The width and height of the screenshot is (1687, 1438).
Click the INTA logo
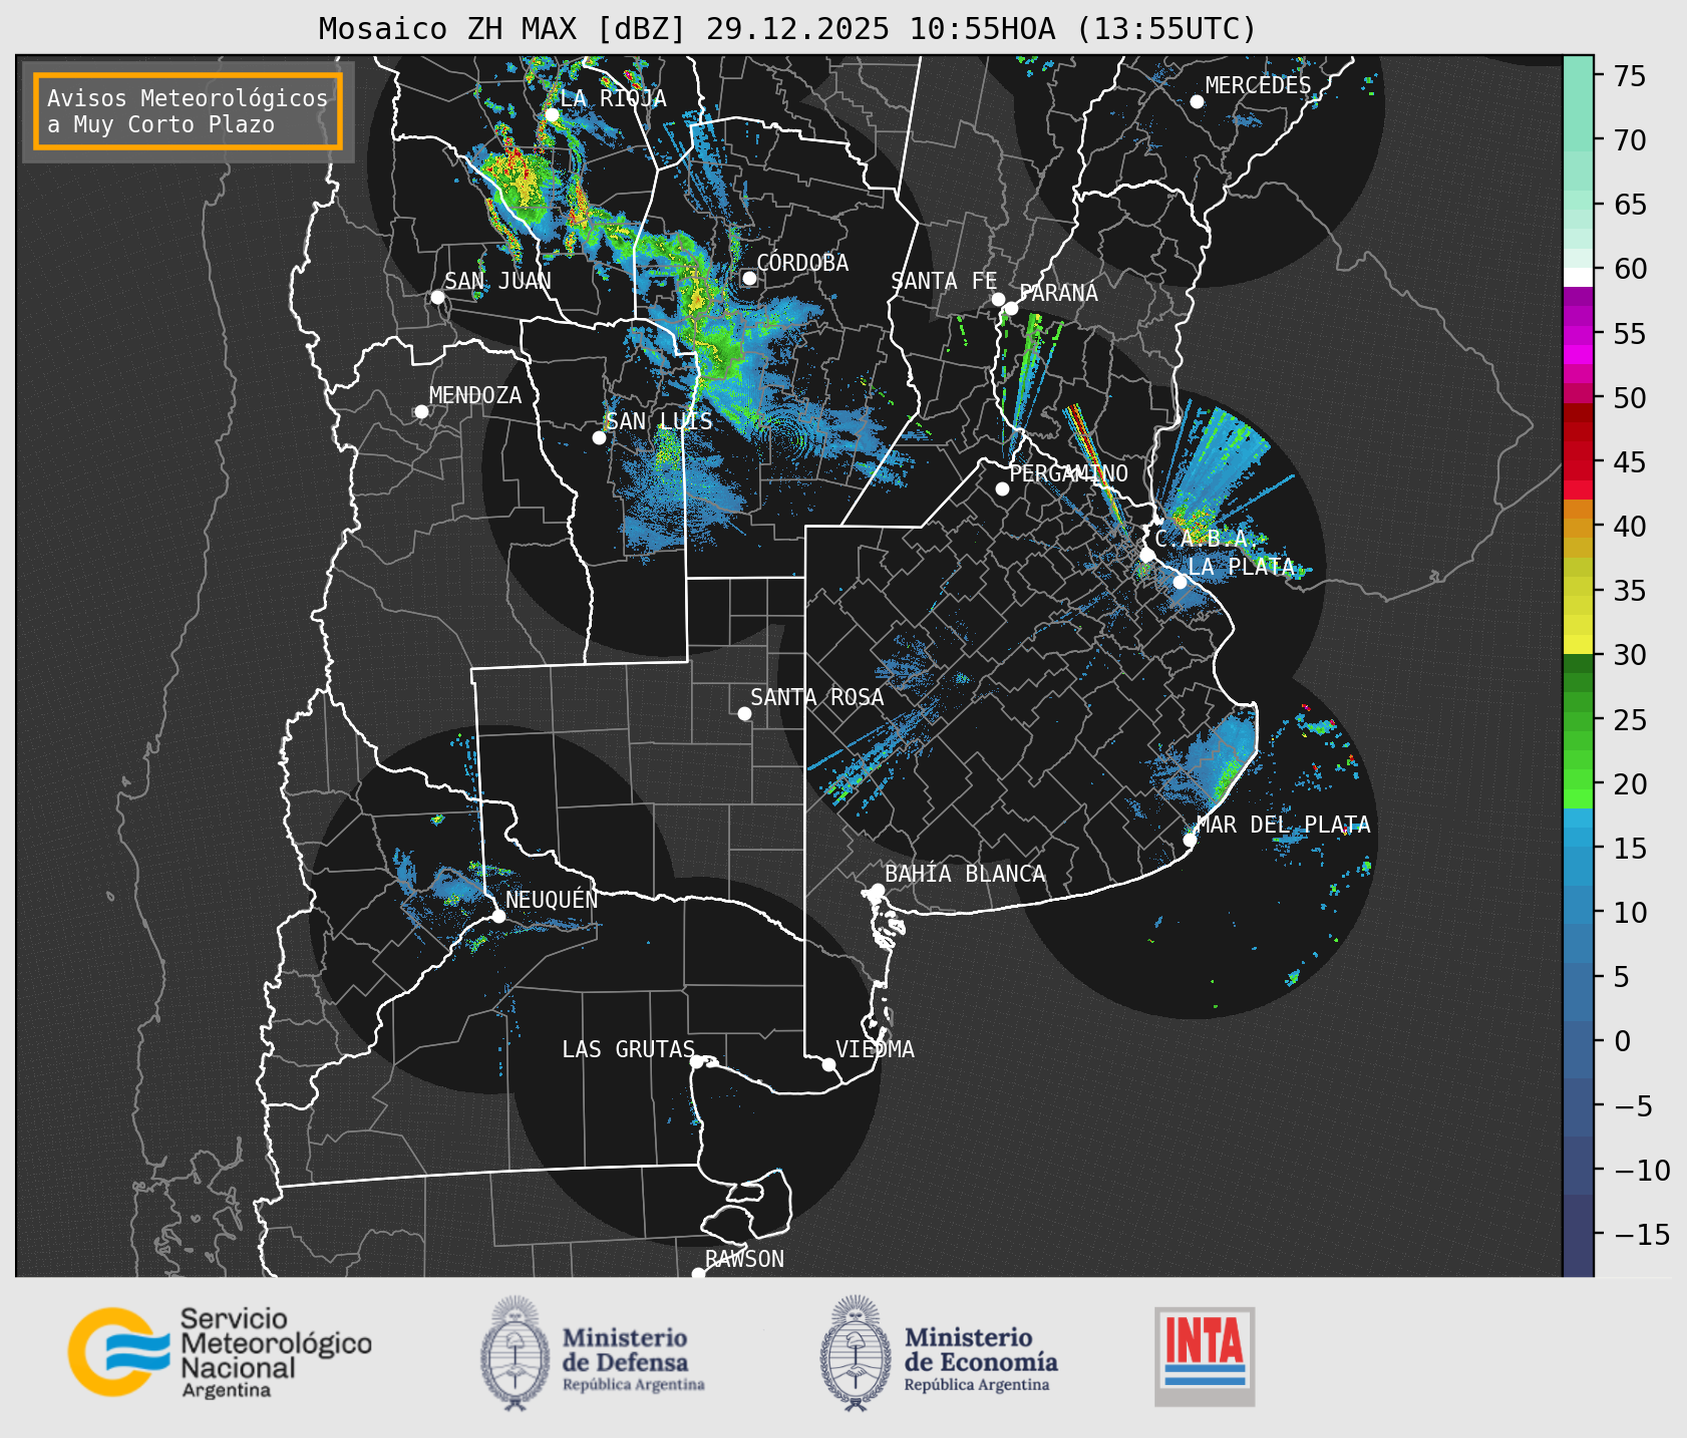tap(1204, 1356)
